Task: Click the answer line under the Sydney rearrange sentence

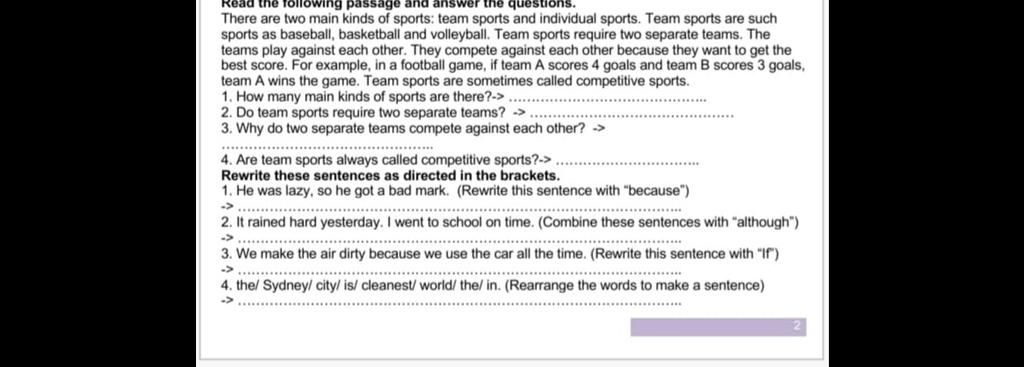Action: pyautogui.click(x=459, y=304)
